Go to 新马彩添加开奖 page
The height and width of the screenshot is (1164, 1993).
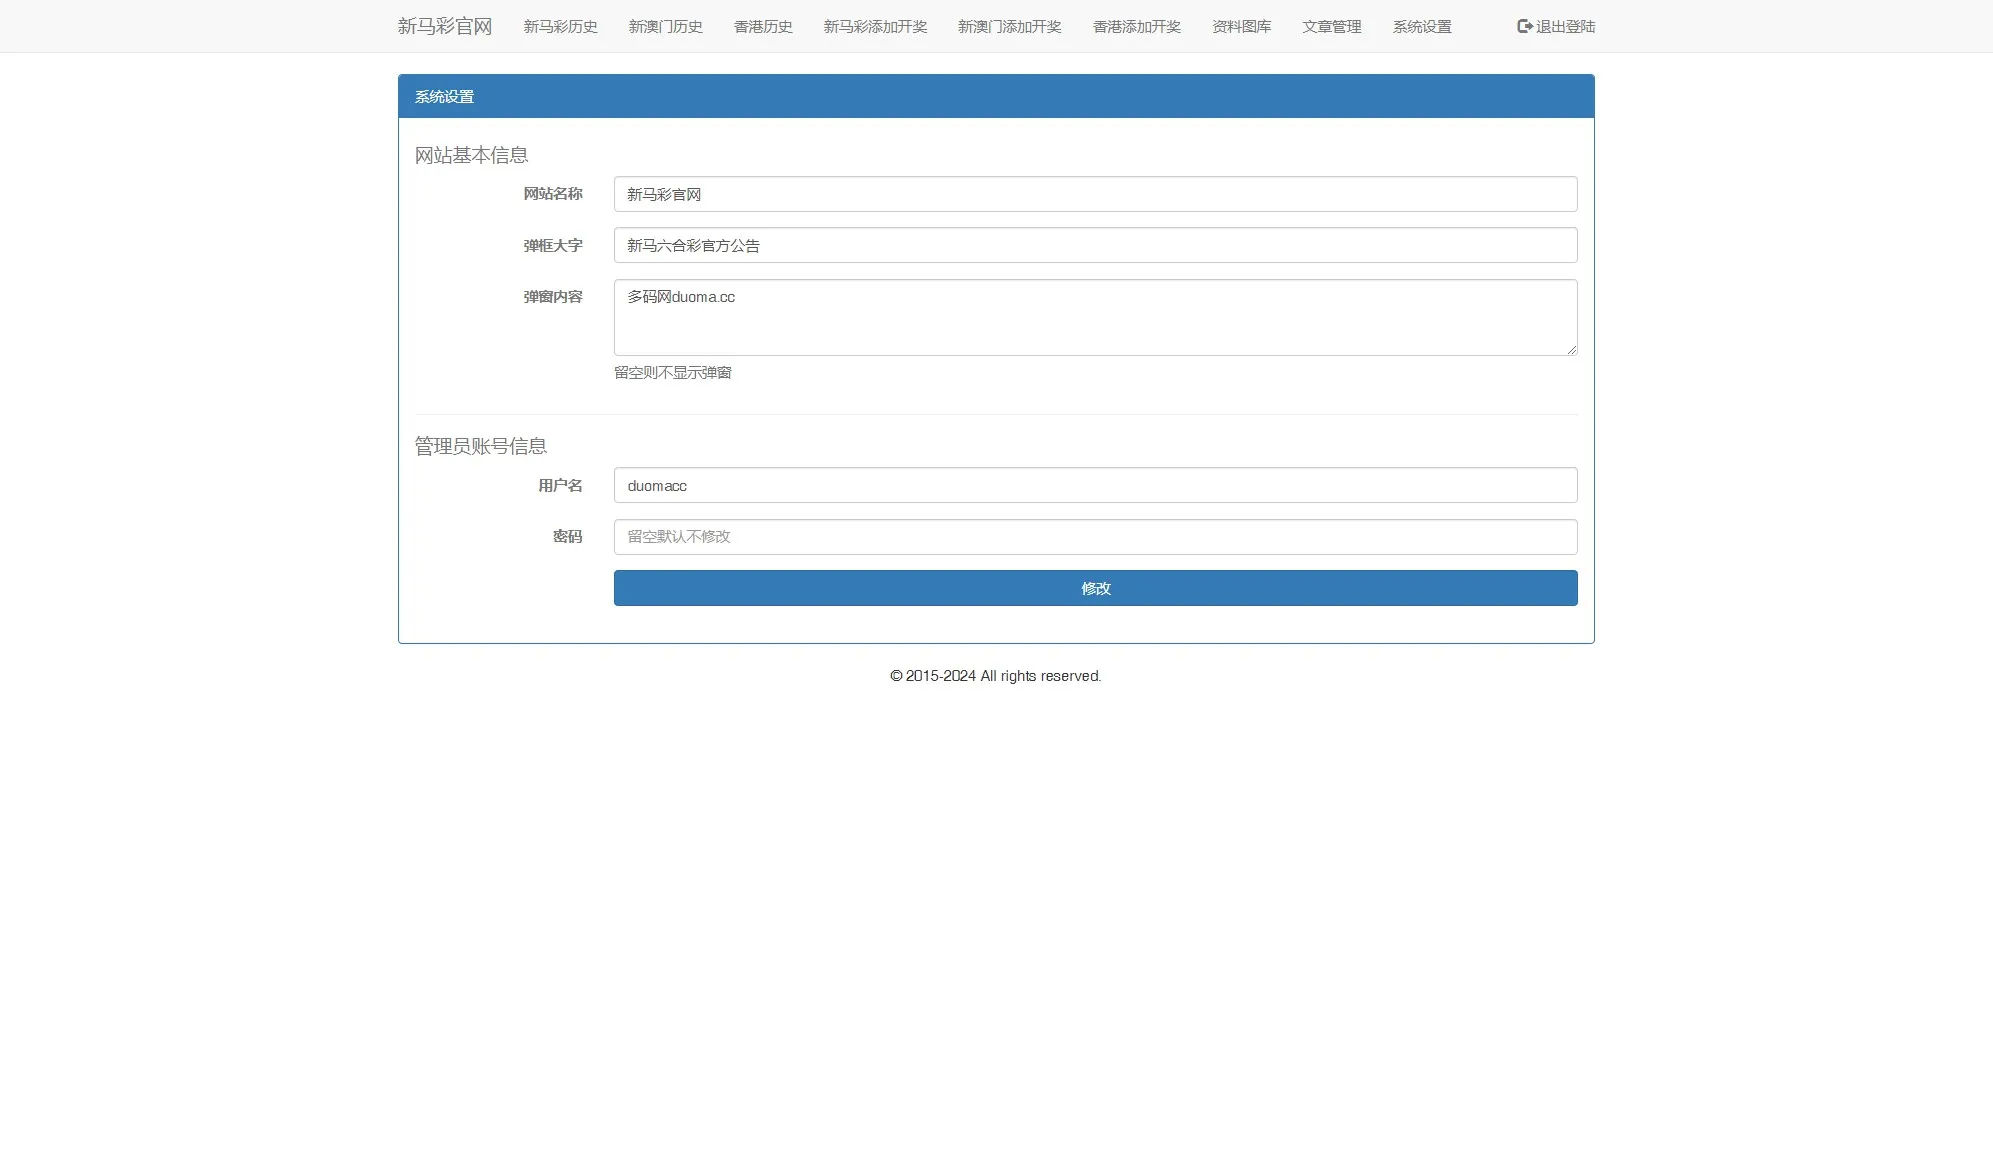click(873, 27)
